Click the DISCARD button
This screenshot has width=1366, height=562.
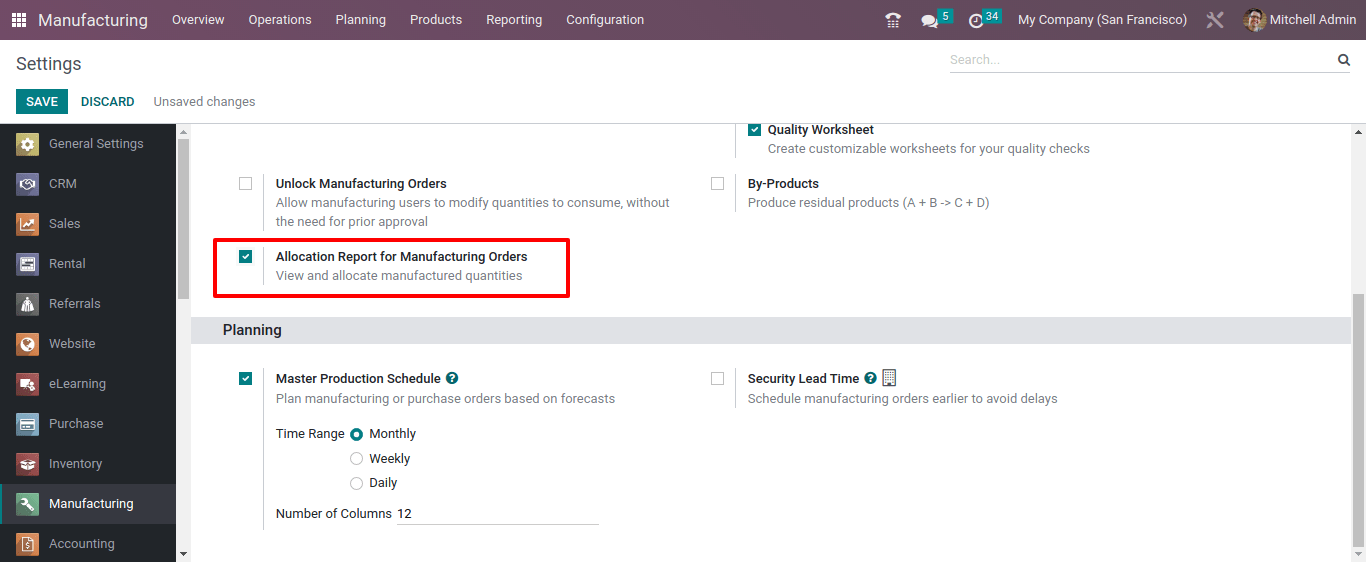108,102
